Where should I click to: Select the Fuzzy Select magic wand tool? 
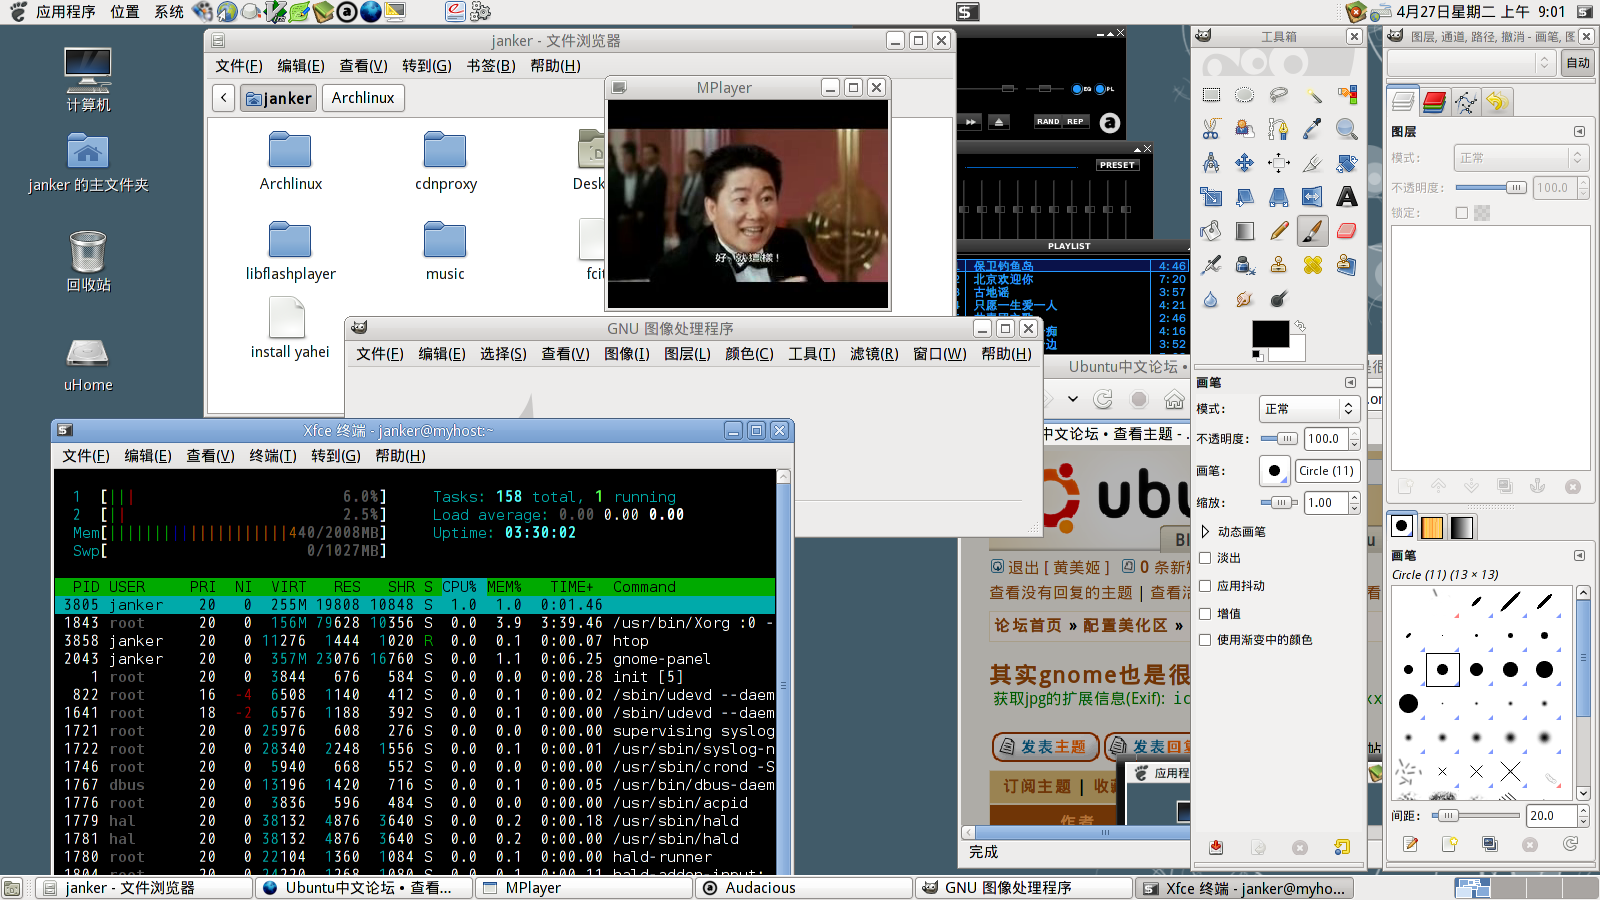pos(1313,95)
